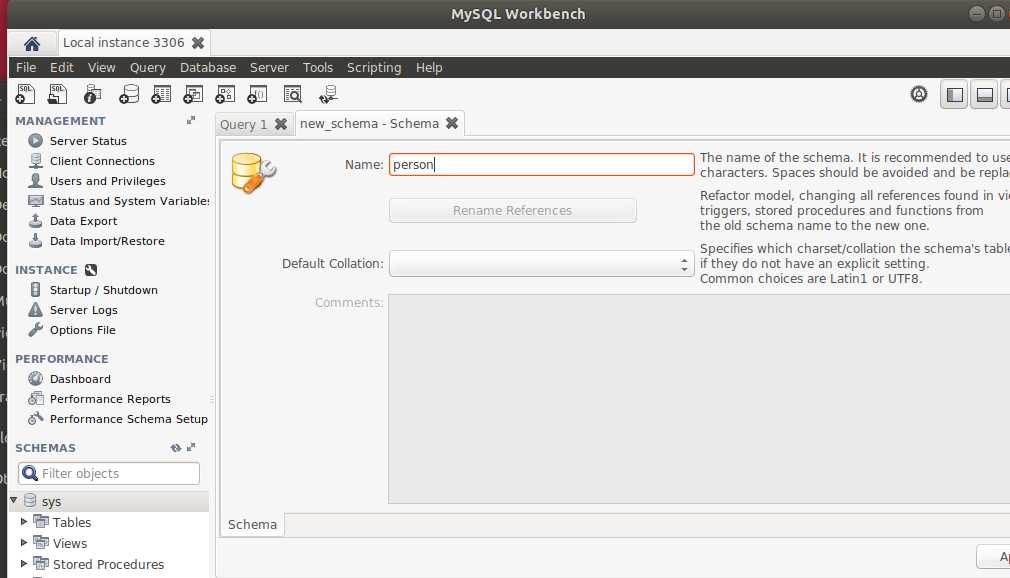Open Options File

[x=71, y=330]
